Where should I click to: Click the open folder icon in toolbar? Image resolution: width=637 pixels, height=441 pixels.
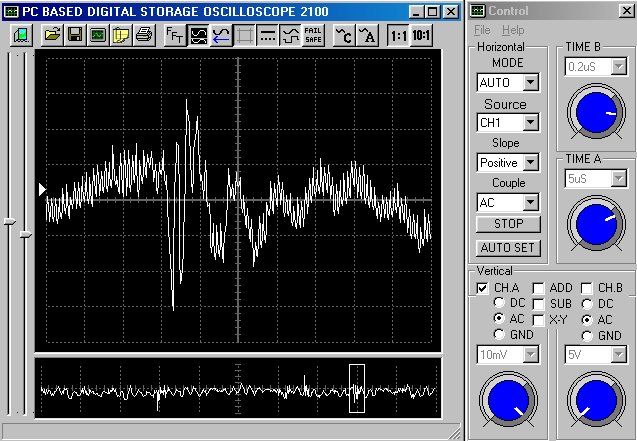tap(54, 35)
